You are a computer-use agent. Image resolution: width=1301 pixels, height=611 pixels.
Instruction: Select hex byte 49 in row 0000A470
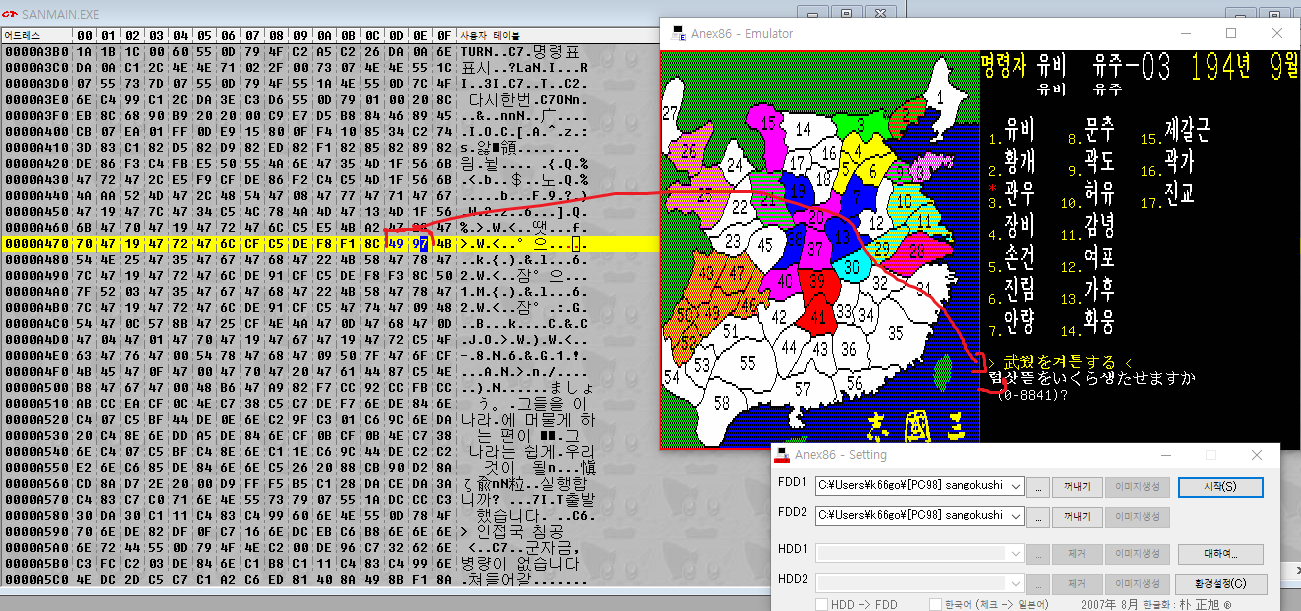(396, 243)
